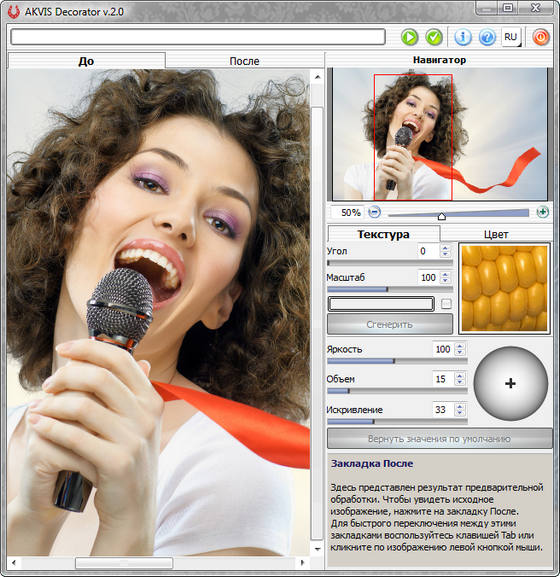Open the corn texture preview thumbnail
Image resolution: width=560 pixels, height=577 pixels.
tap(504, 289)
